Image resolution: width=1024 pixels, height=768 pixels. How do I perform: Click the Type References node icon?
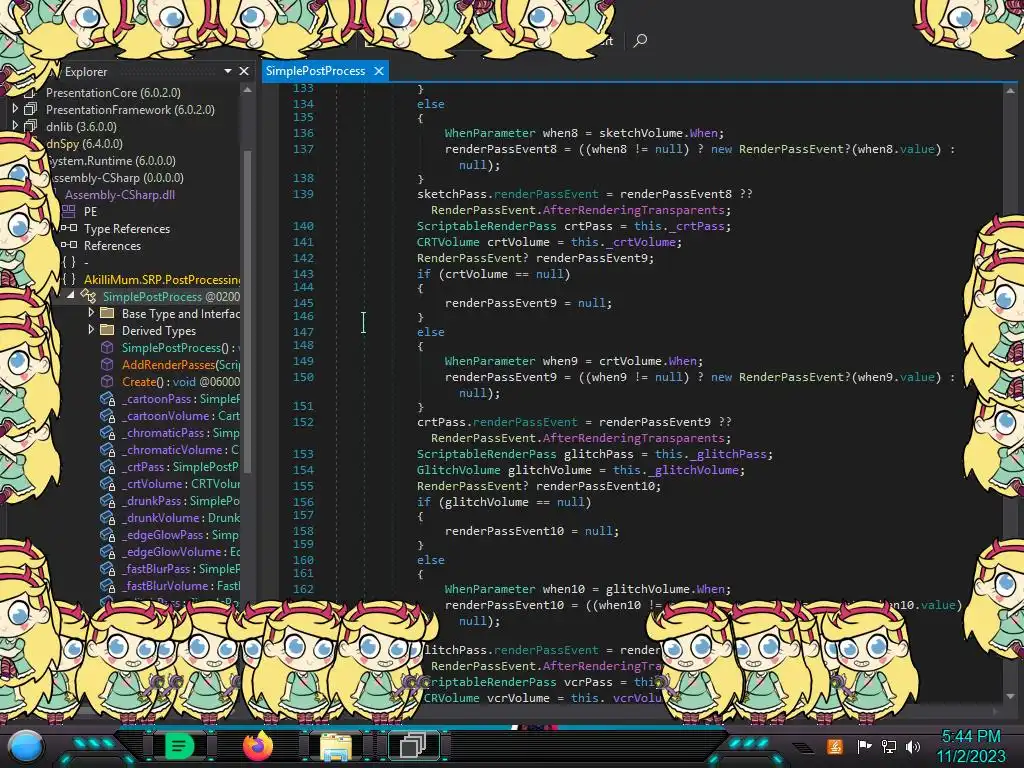(69, 228)
